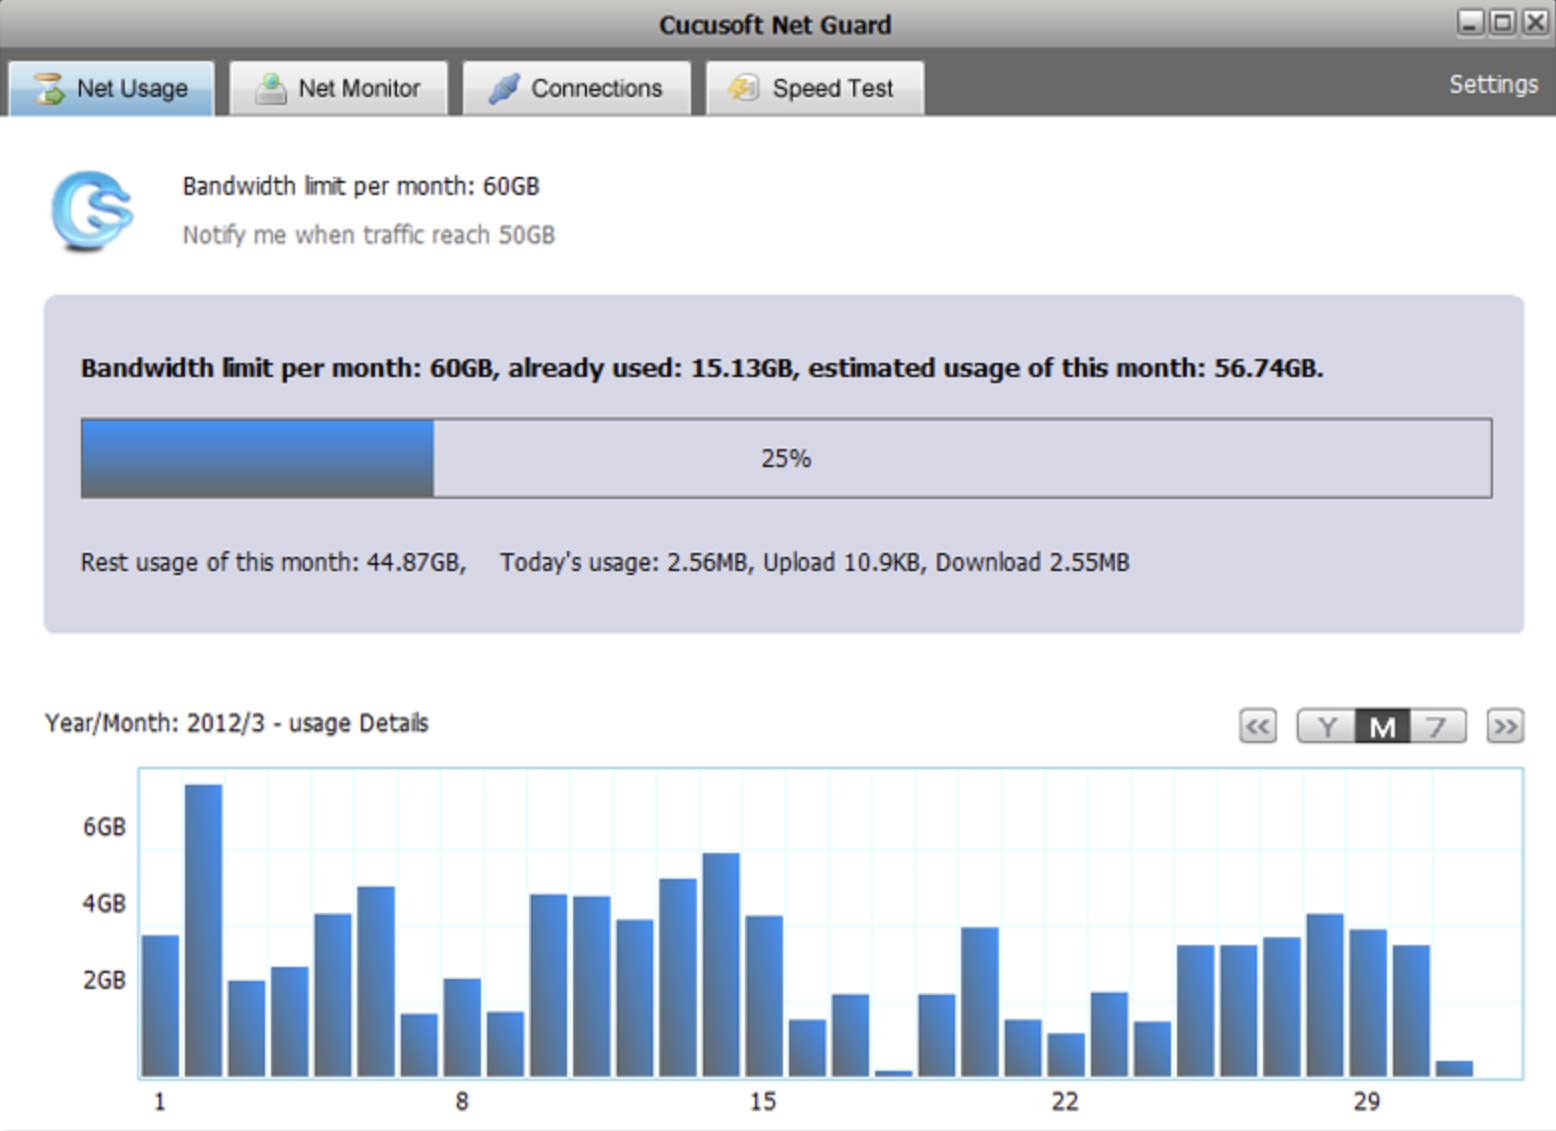The image size is (1556, 1131).
Task: Click the tallest usage bar near day 2
Action: (x=202, y=930)
